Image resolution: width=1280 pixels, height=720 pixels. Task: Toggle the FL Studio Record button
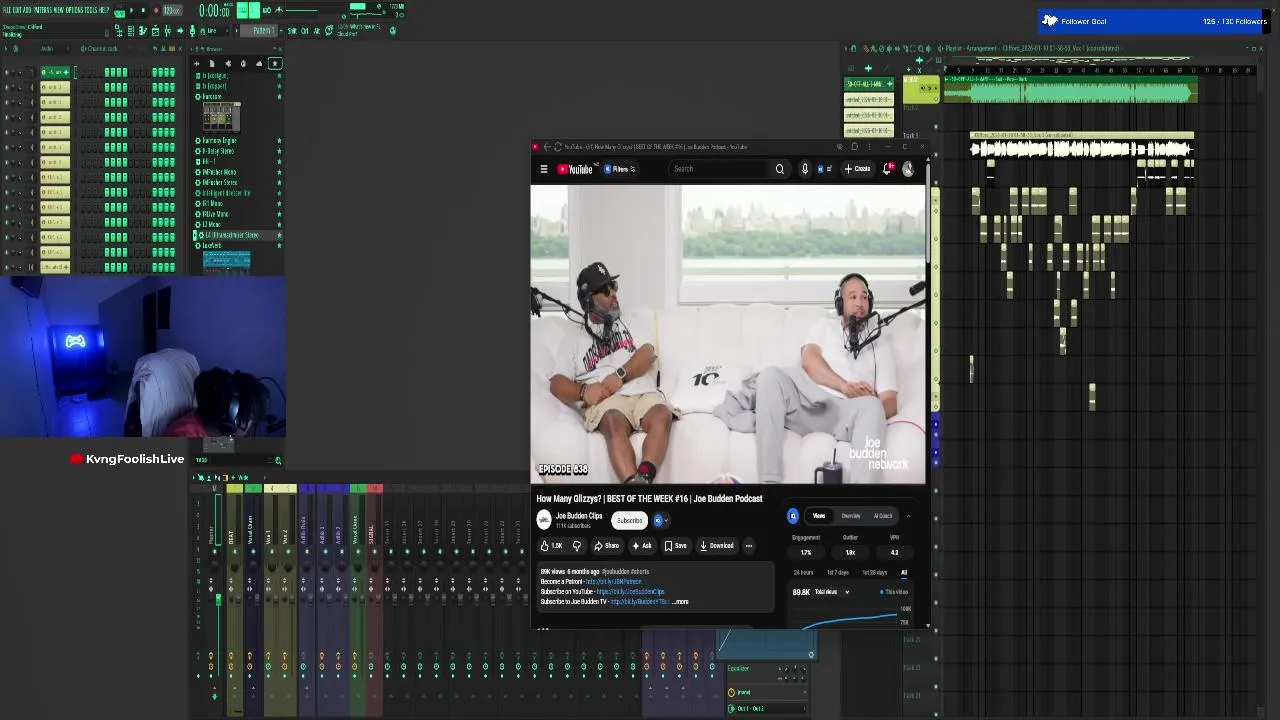click(156, 10)
